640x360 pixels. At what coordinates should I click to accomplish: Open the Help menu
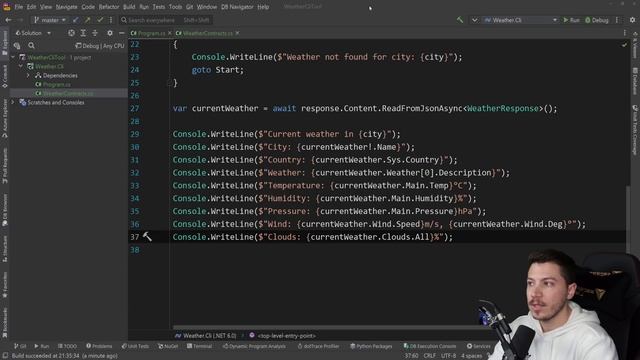point(263,7)
